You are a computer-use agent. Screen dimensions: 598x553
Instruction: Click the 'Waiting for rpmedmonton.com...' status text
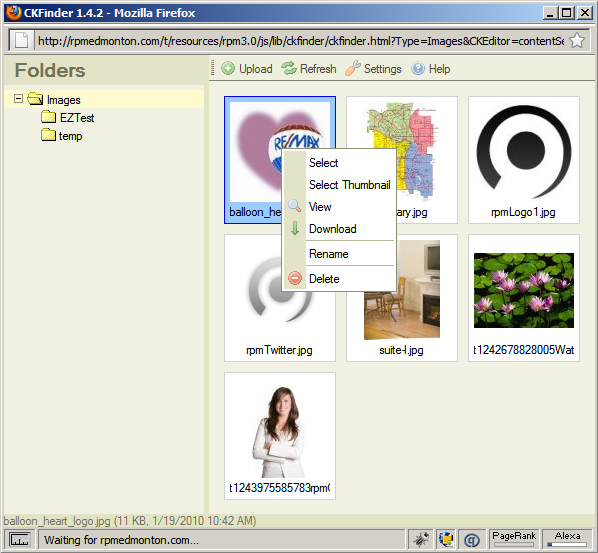point(121,540)
